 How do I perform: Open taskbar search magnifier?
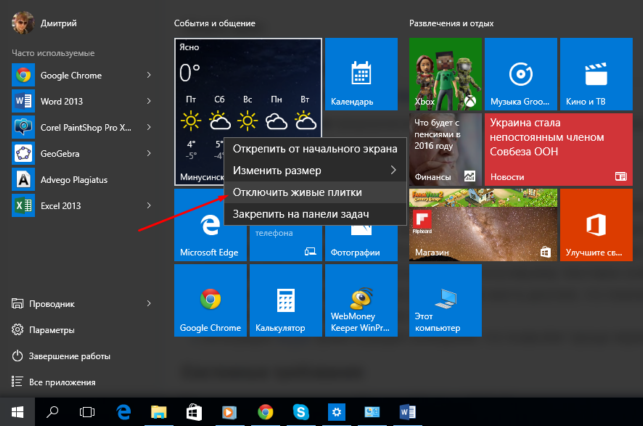(x=52, y=412)
